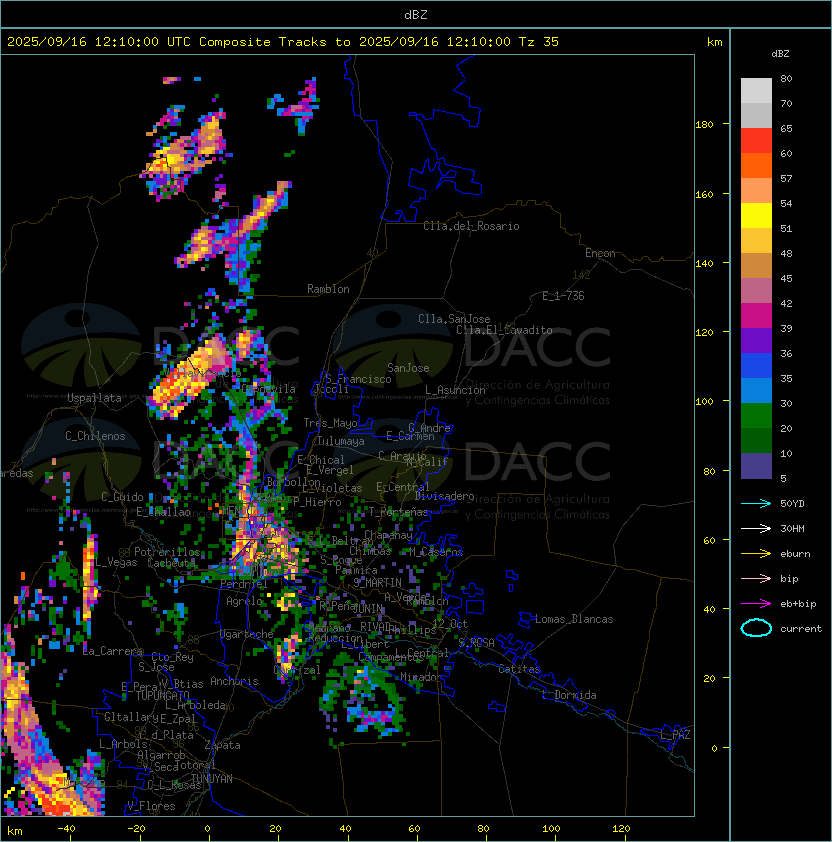This screenshot has width=832, height=842.
Task: Click the 'Divisadero' place label
Action: tap(444, 496)
